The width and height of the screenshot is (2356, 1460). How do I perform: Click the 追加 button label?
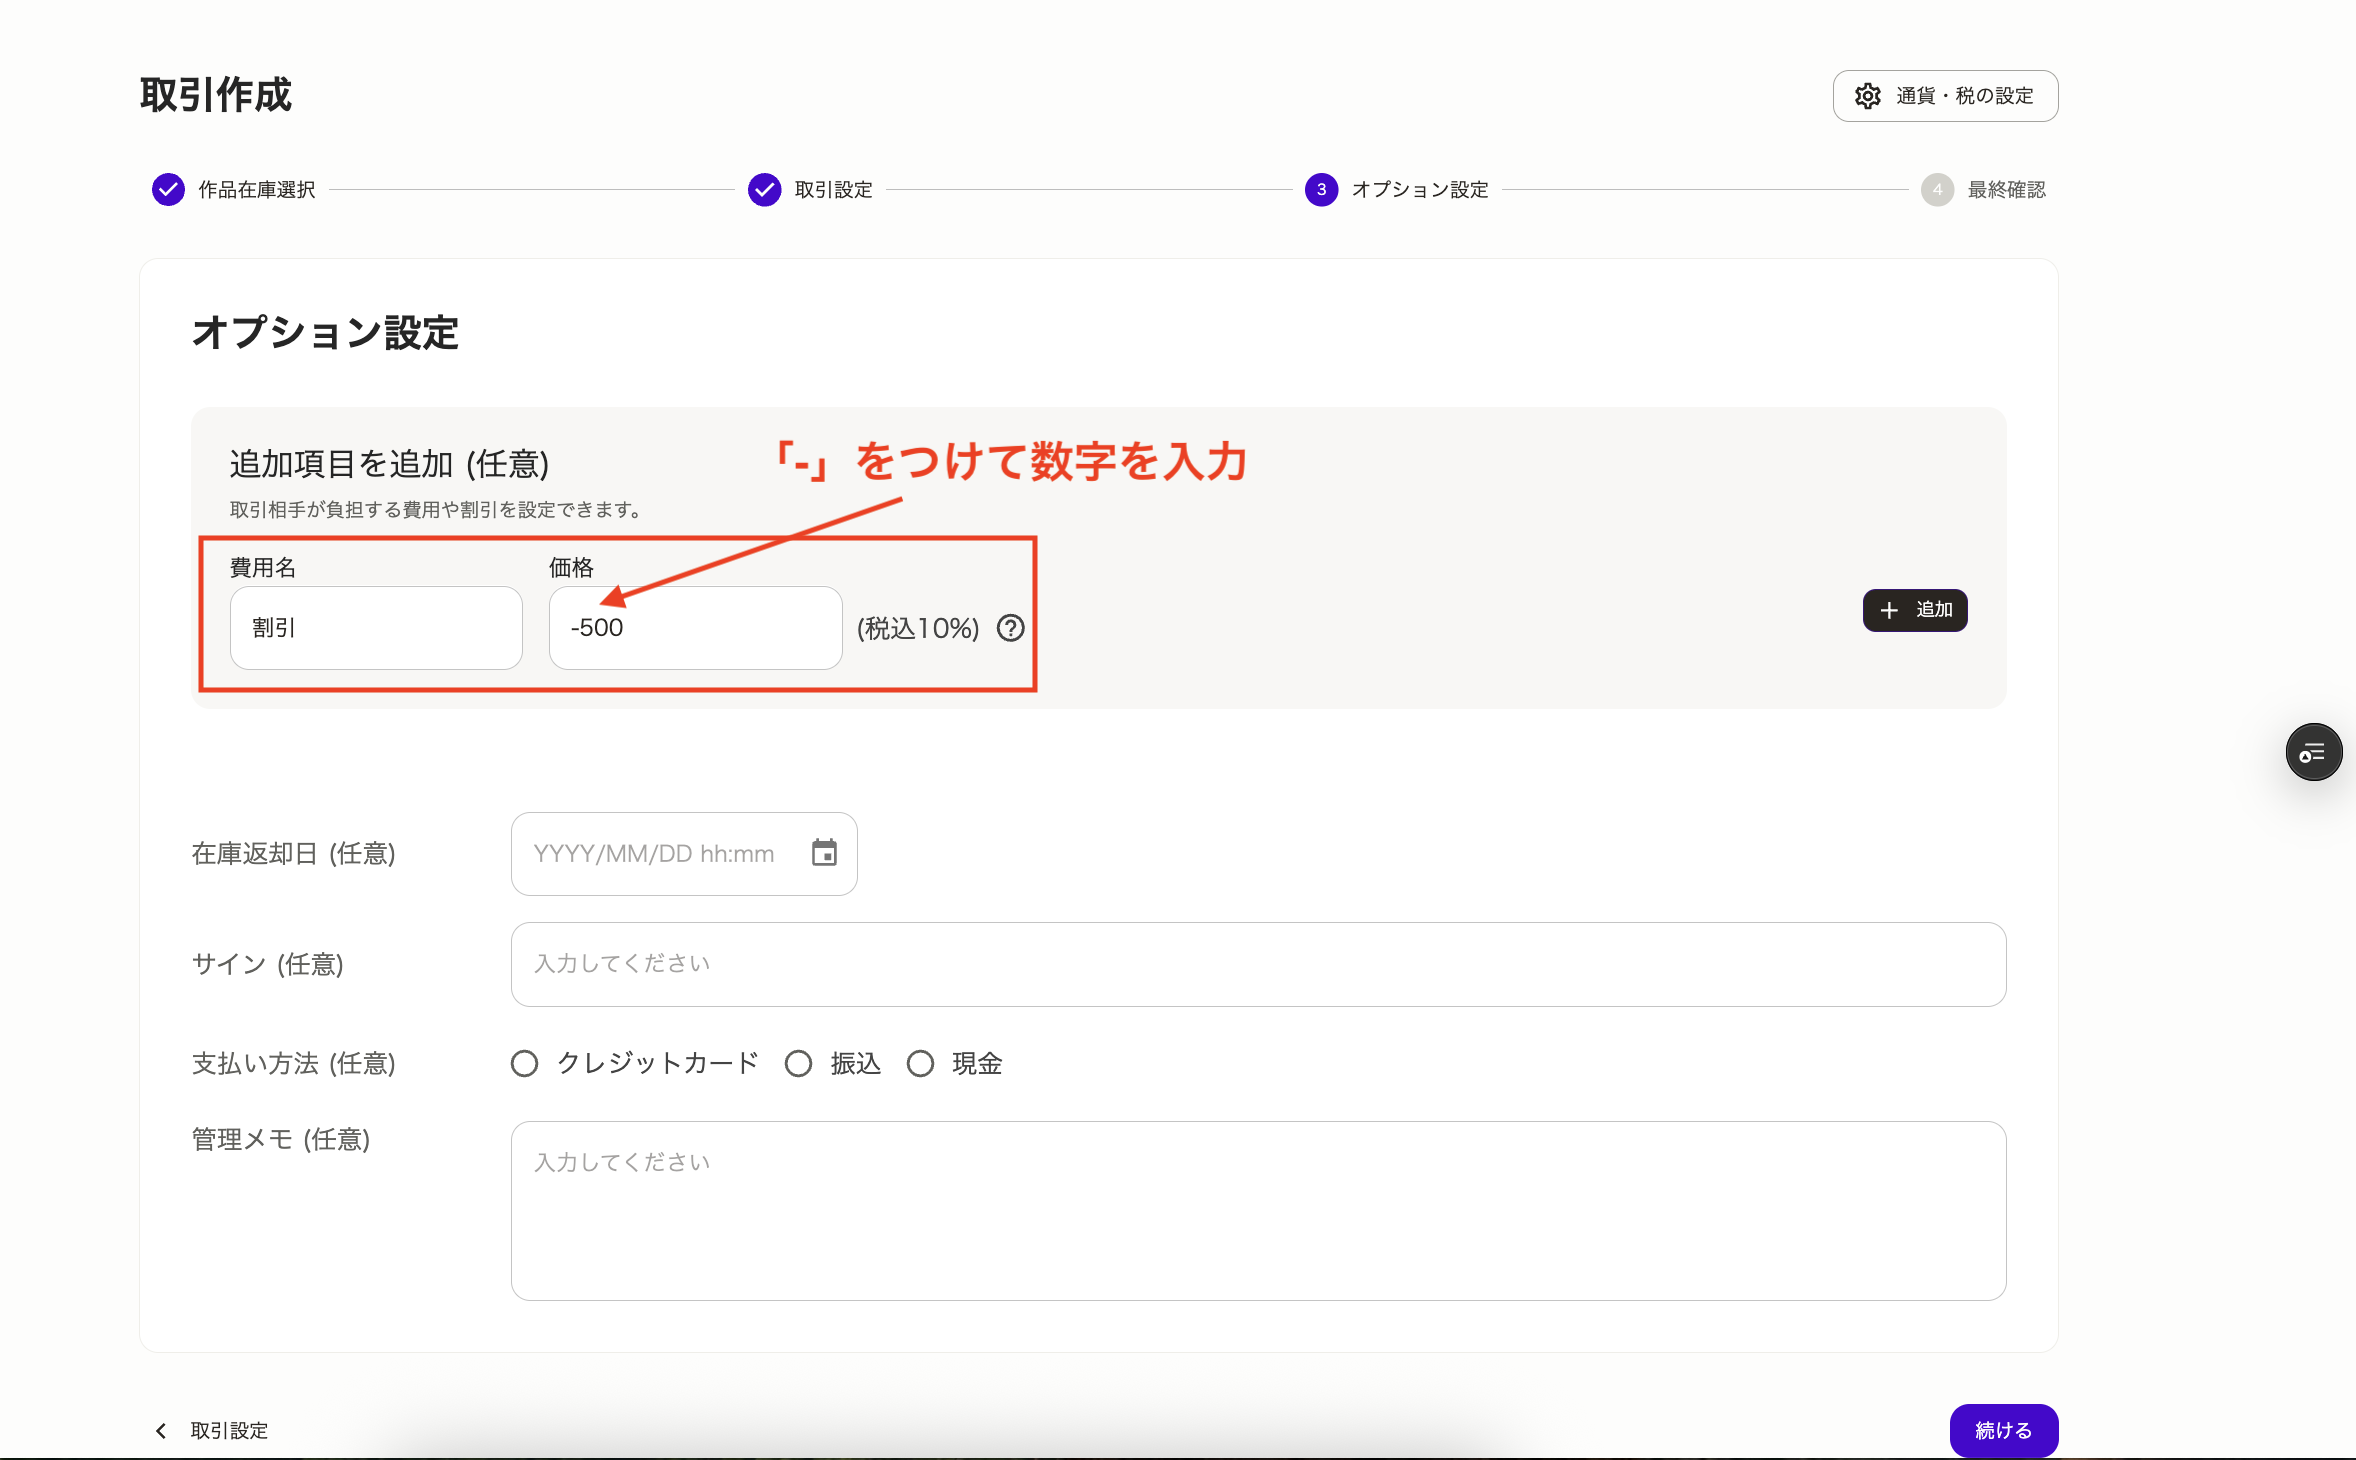point(1934,610)
